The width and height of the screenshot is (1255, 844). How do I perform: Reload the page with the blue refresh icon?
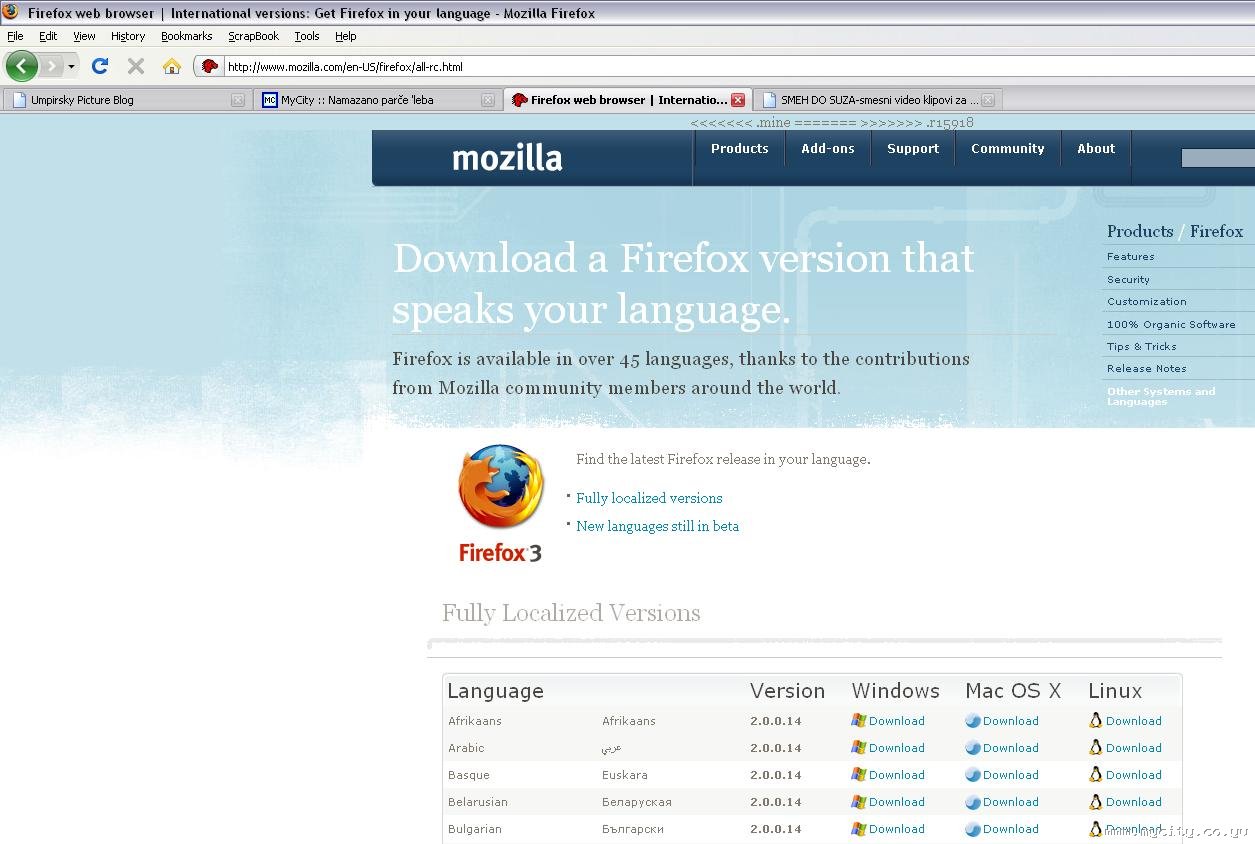[100, 66]
